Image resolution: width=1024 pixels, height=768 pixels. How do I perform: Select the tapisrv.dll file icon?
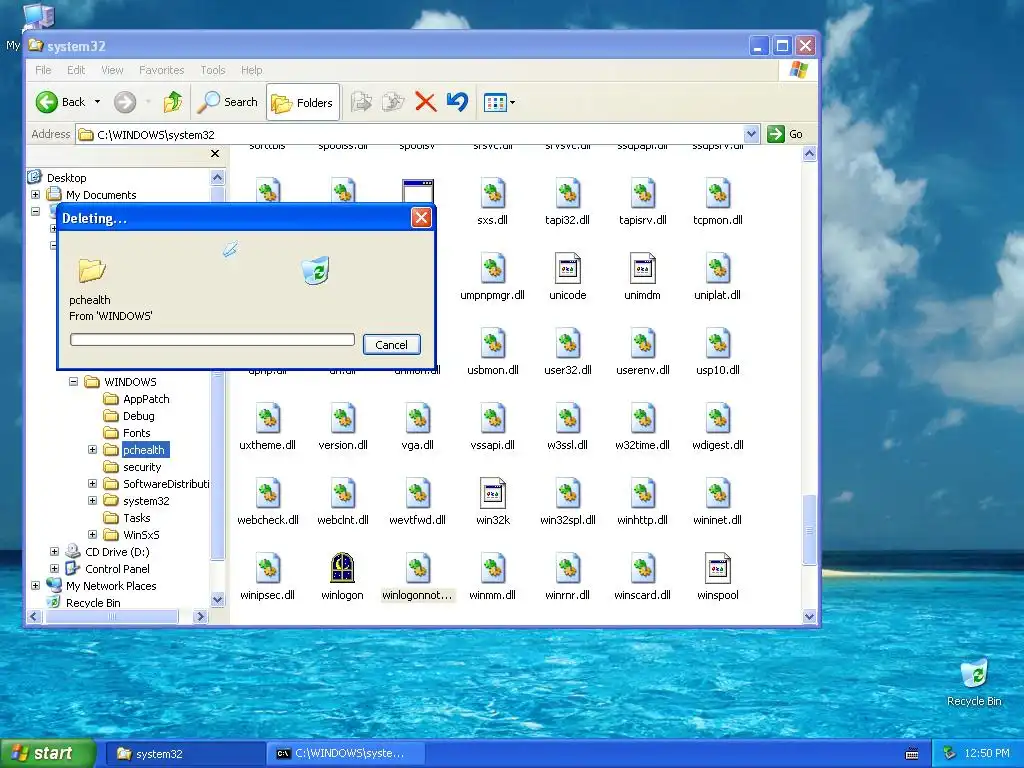[643, 194]
